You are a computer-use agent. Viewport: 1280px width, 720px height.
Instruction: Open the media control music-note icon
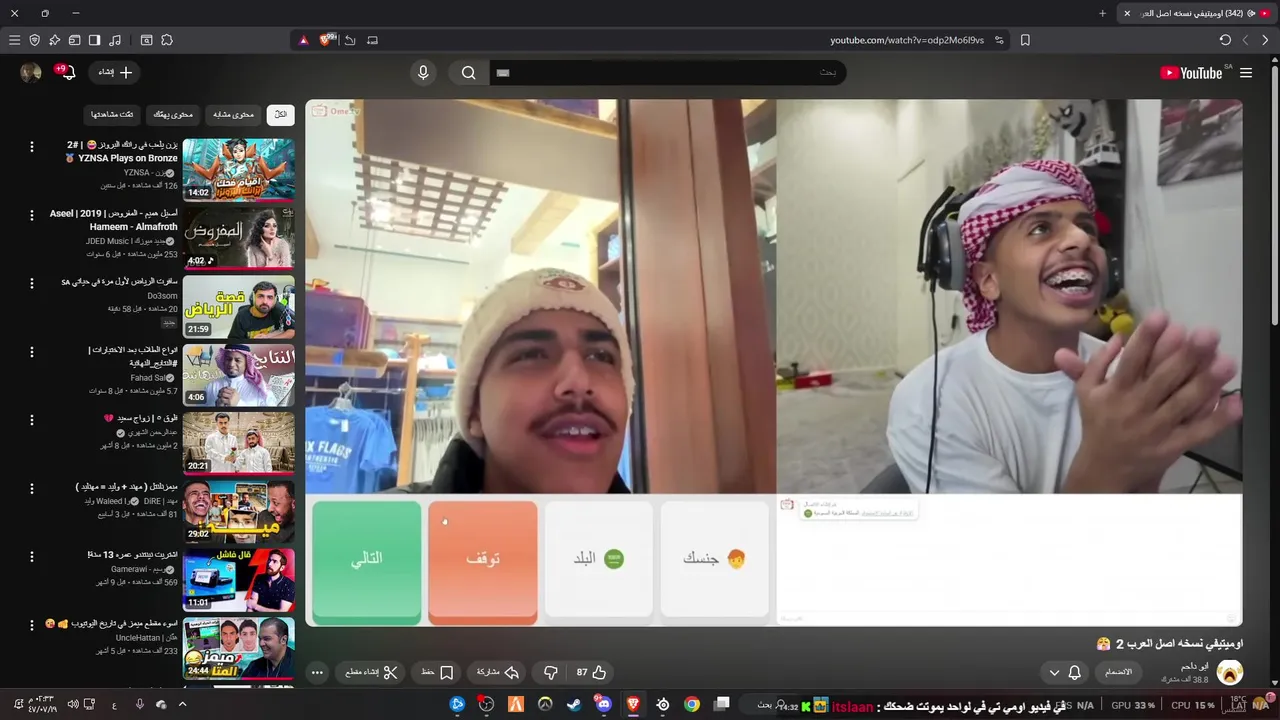(x=115, y=40)
